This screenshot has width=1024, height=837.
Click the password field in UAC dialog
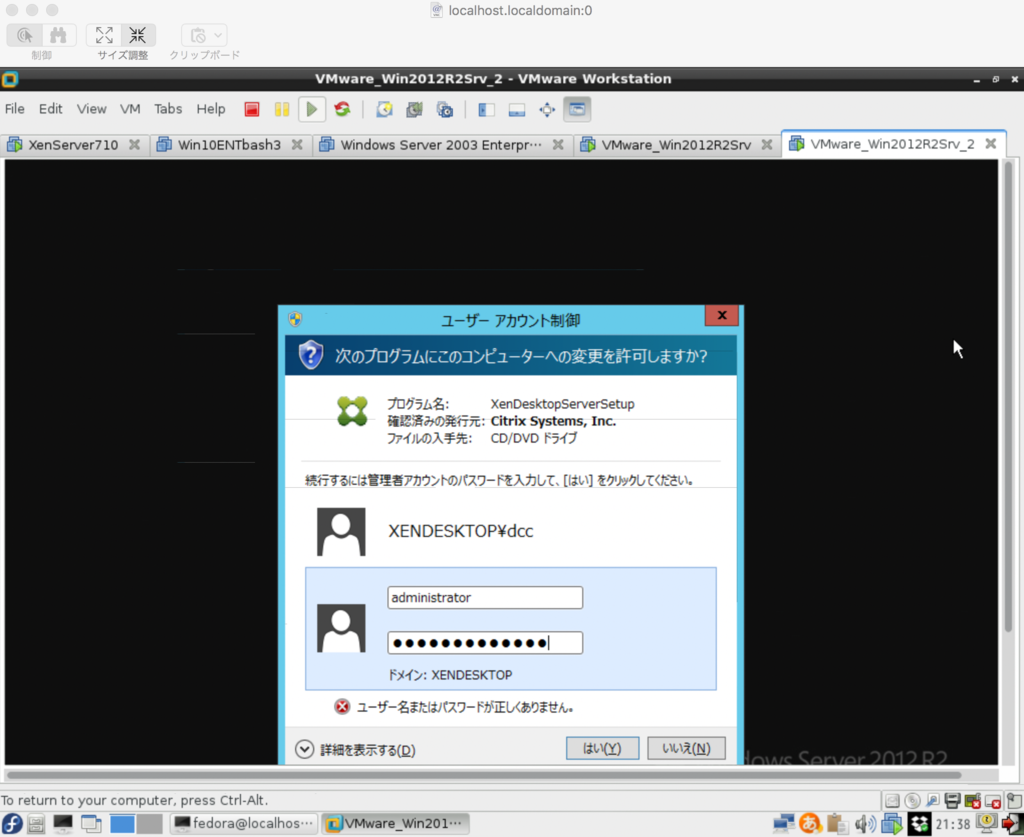pos(485,642)
